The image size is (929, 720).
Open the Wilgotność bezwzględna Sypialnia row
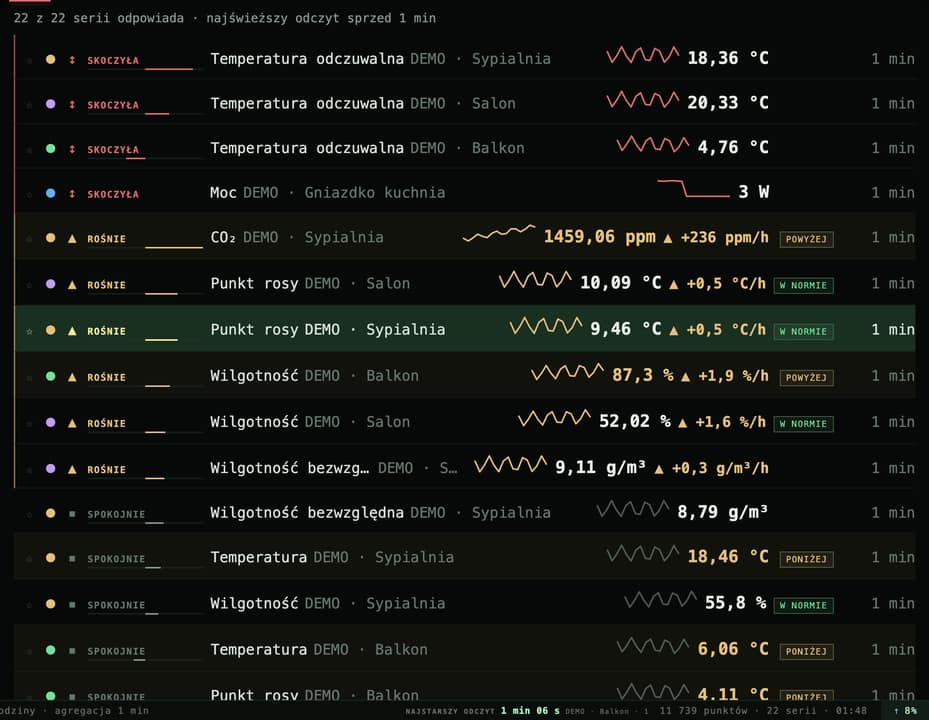pos(464,513)
